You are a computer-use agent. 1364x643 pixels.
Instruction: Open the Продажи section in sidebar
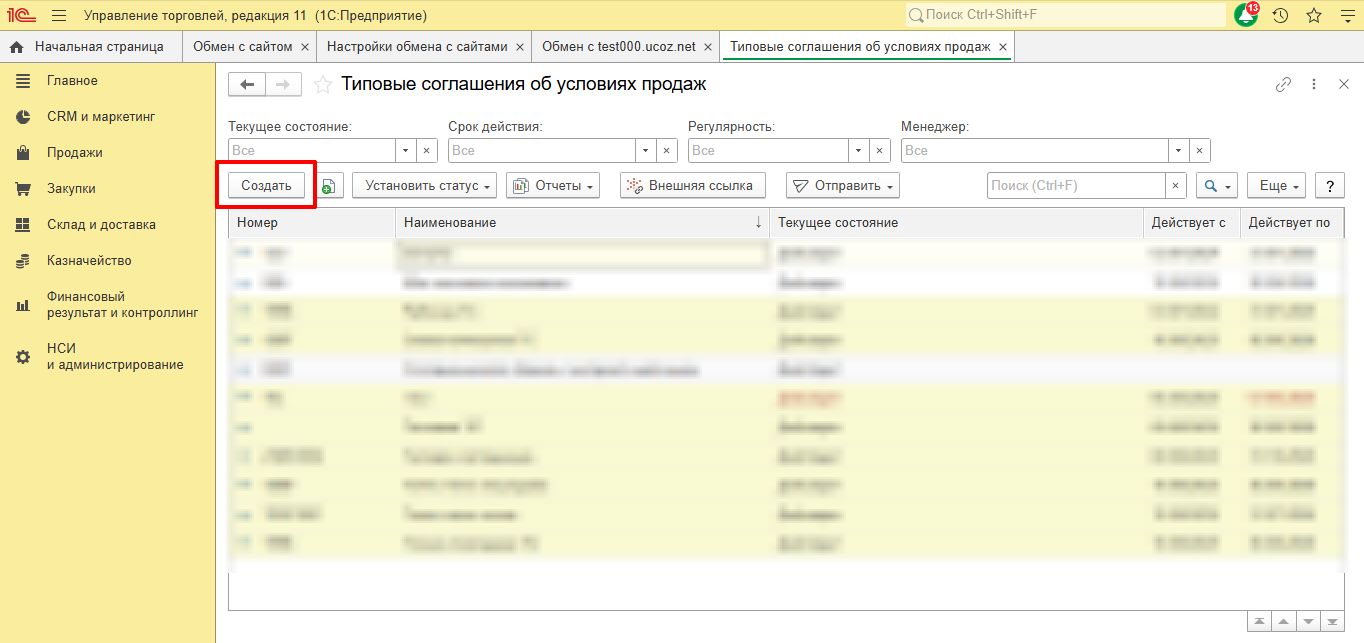tap(74, 153)
